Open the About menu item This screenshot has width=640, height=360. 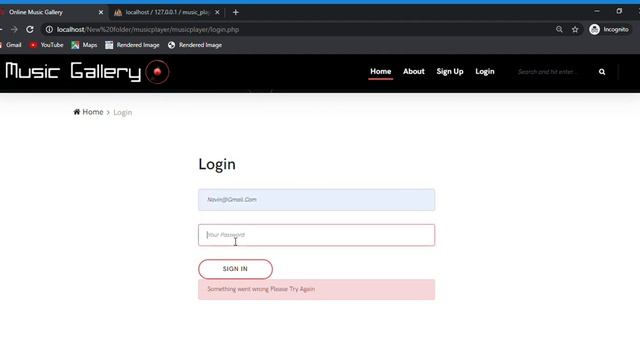[413, 71]
